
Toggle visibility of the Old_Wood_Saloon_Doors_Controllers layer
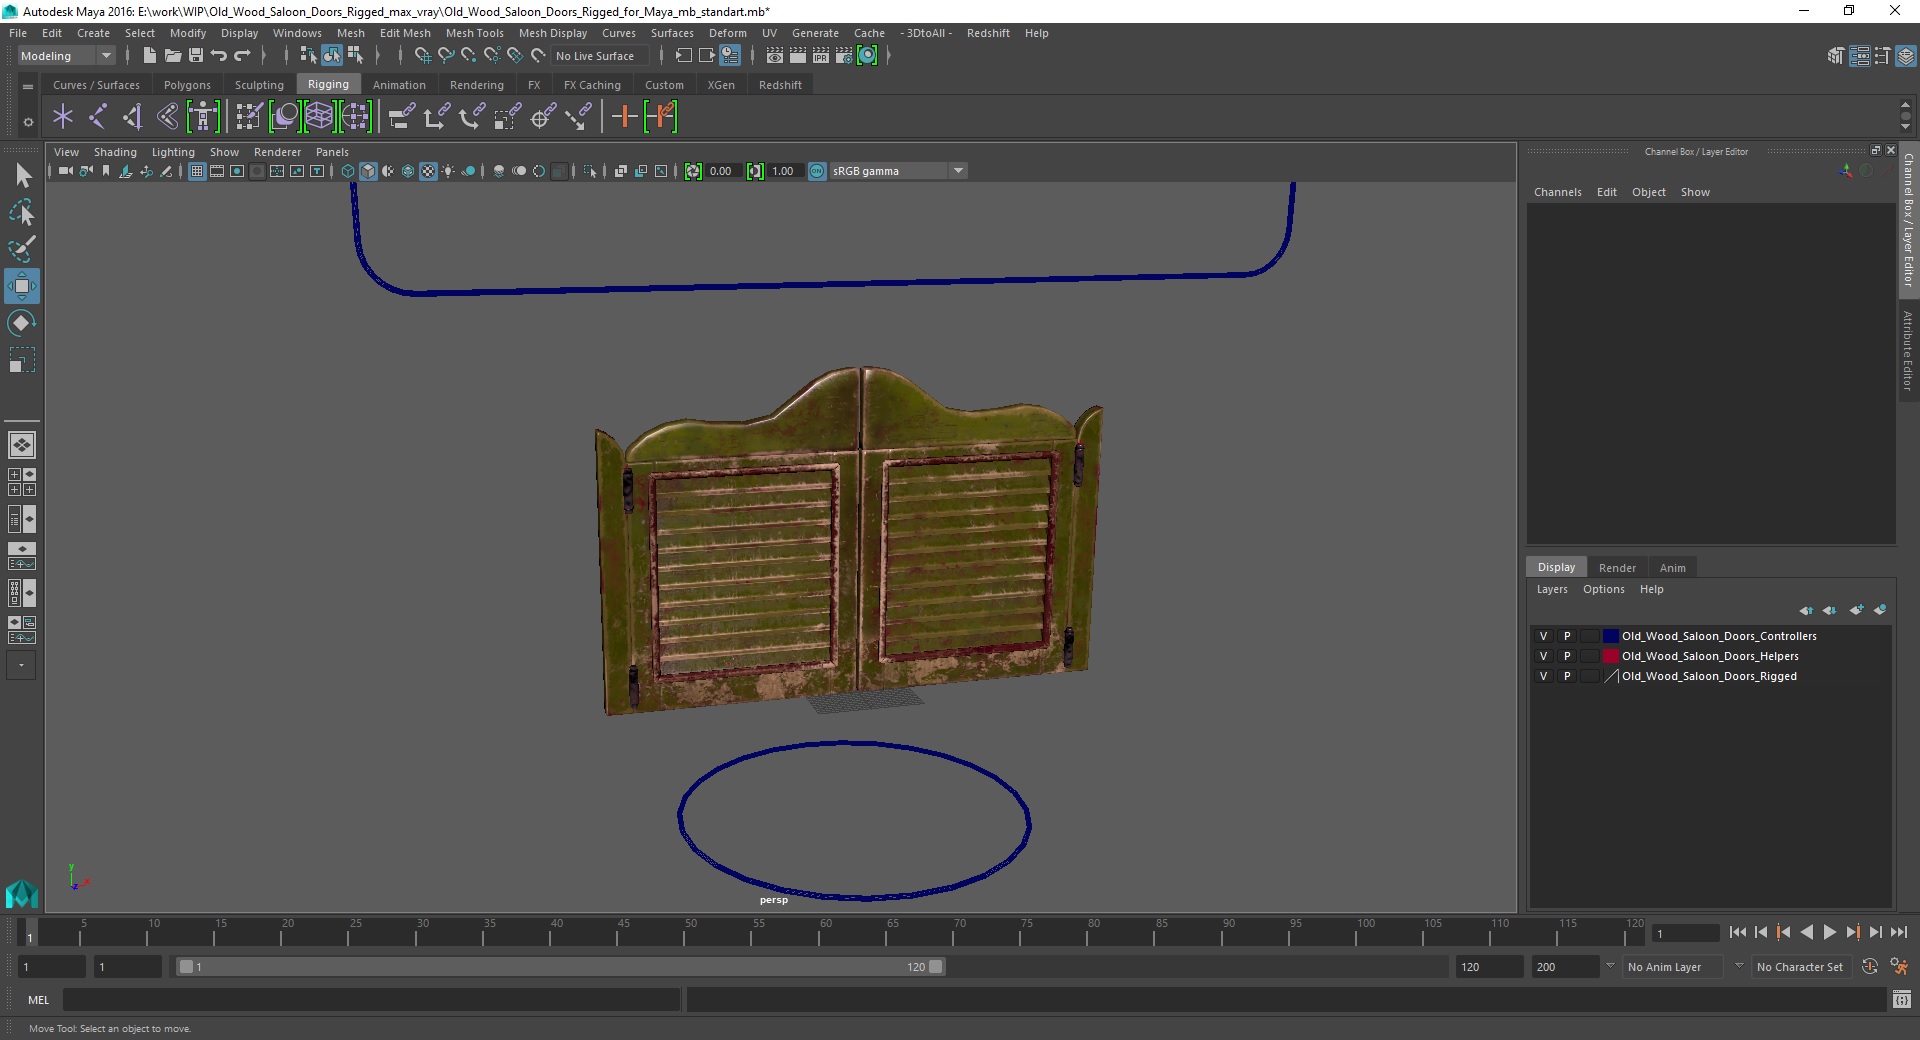coord(1543,636)
